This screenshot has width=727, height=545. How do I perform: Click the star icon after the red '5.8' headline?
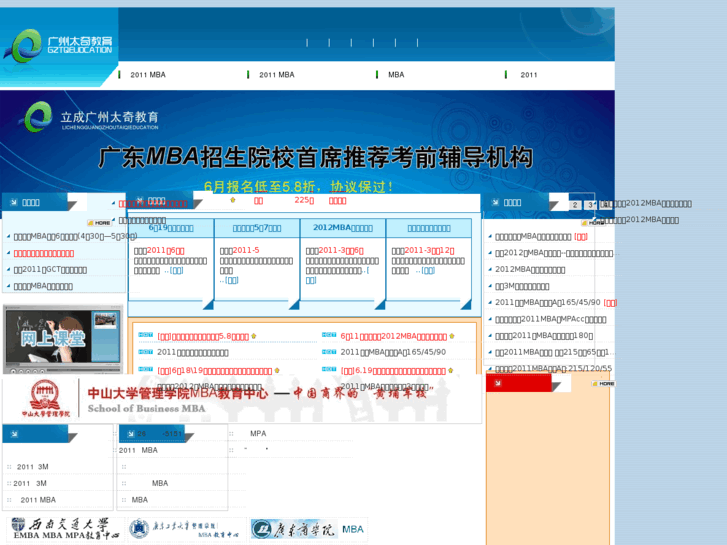coord(254,336)
